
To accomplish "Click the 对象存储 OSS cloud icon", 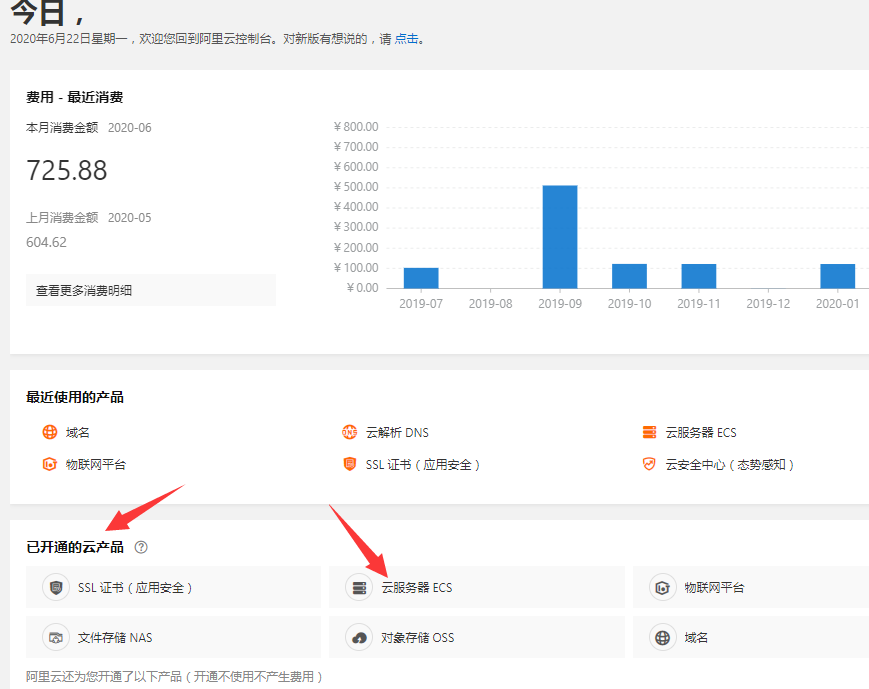I will (x=359, y=637).
